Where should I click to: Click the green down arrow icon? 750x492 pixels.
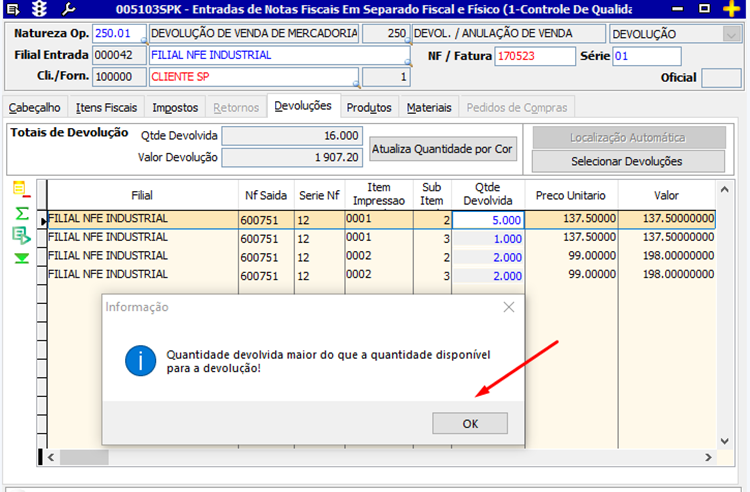coord(22,259)
